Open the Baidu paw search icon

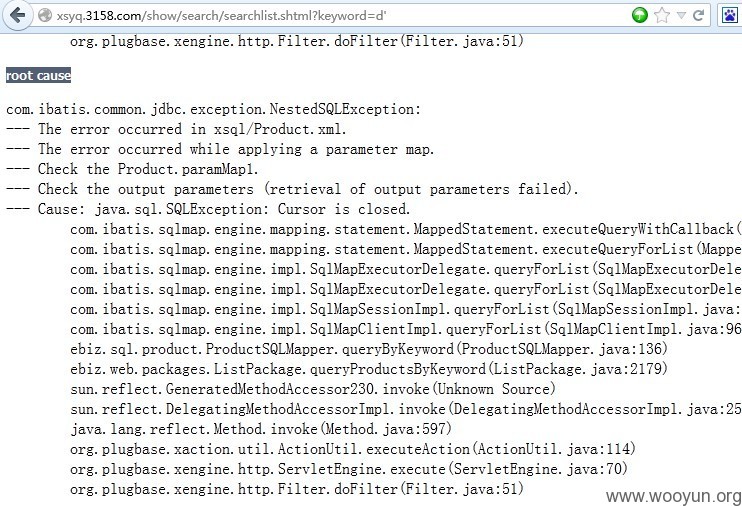tap(729, 16)
